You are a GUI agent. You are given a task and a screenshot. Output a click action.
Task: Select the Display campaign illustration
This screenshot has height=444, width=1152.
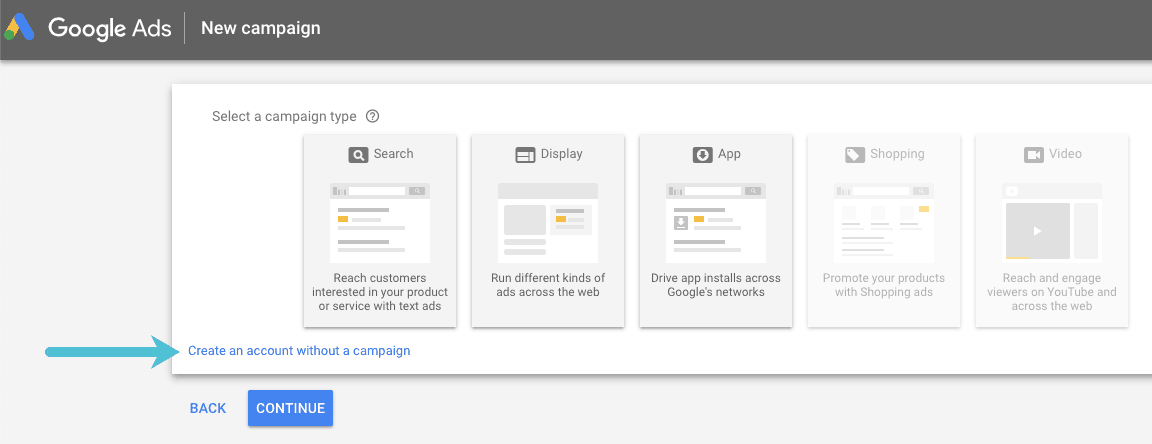pos(548,222)
